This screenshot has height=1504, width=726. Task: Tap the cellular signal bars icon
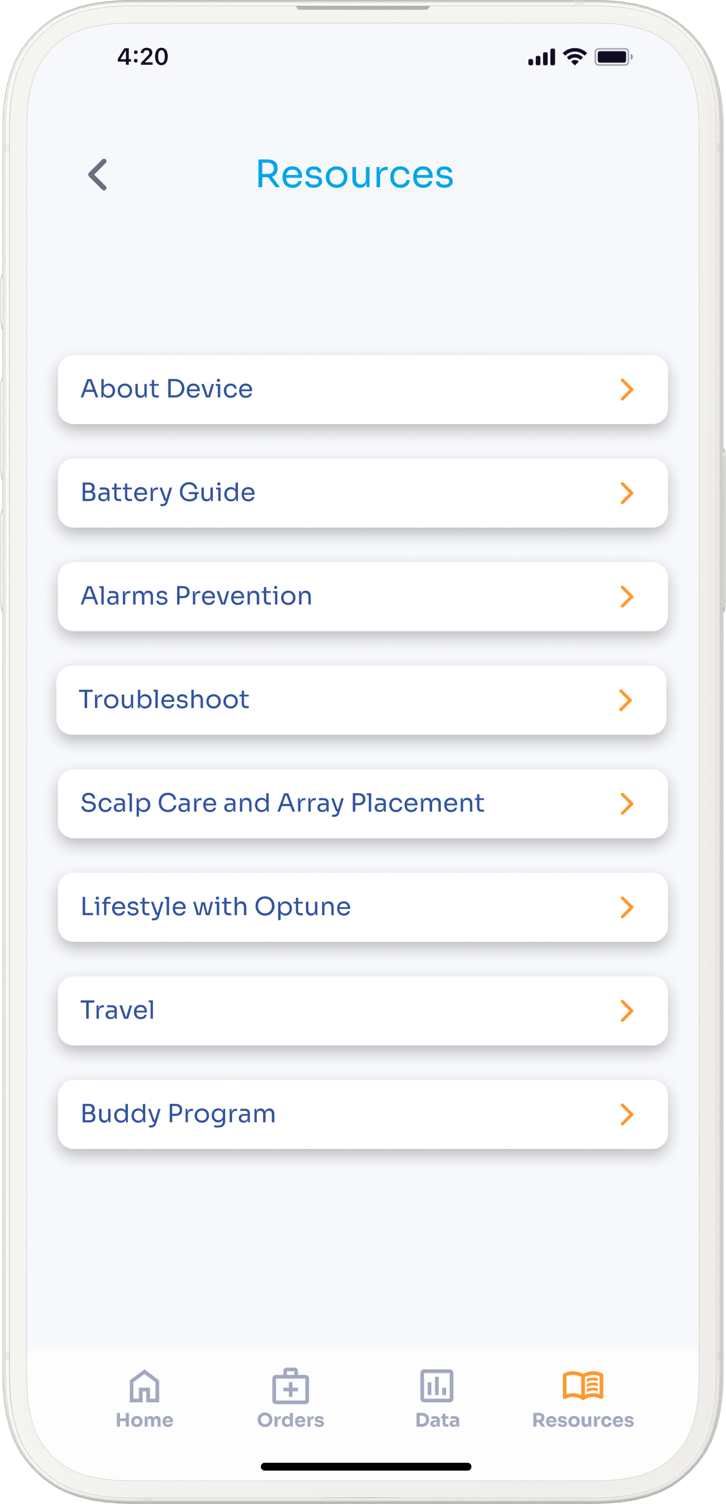click(541, 58)
